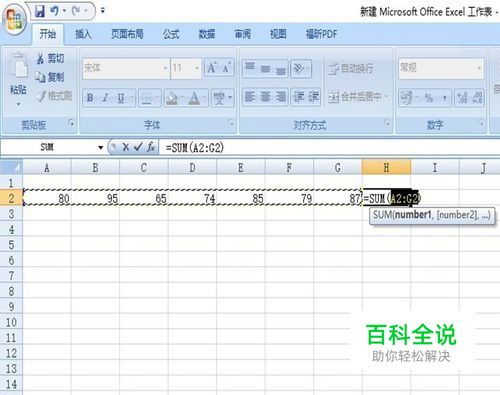Open the Office Button menu
Viewport: 500px width, 395px height.
point(14,19)
